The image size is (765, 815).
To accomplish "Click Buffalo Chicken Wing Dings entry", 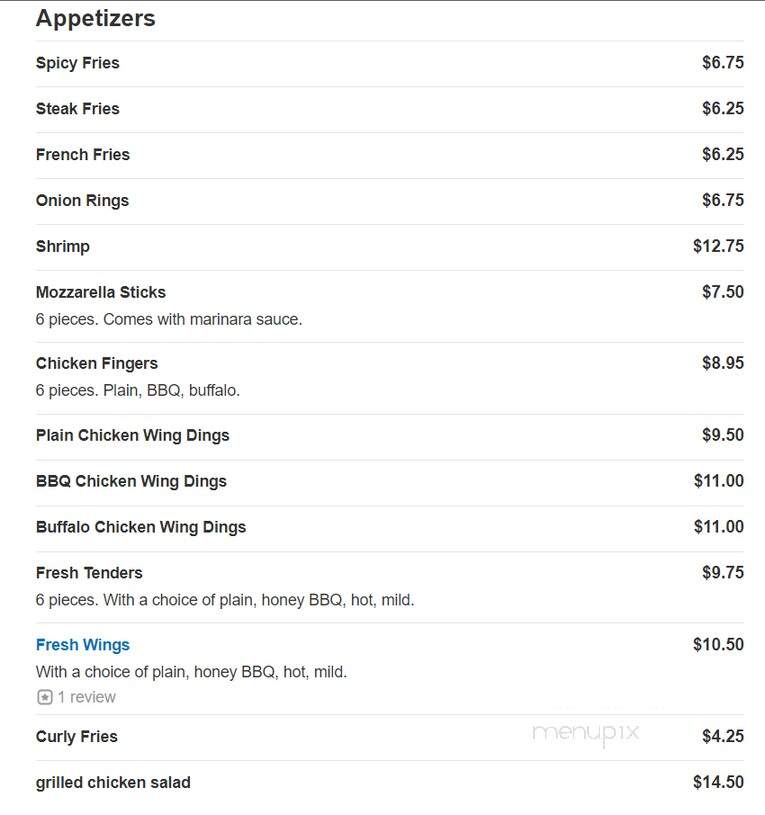I will click(x=141, y=527).
